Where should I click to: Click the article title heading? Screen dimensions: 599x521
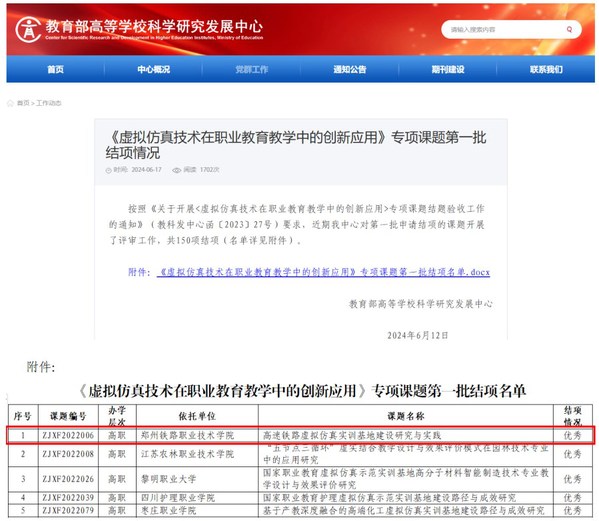click(x=296, y=145)
